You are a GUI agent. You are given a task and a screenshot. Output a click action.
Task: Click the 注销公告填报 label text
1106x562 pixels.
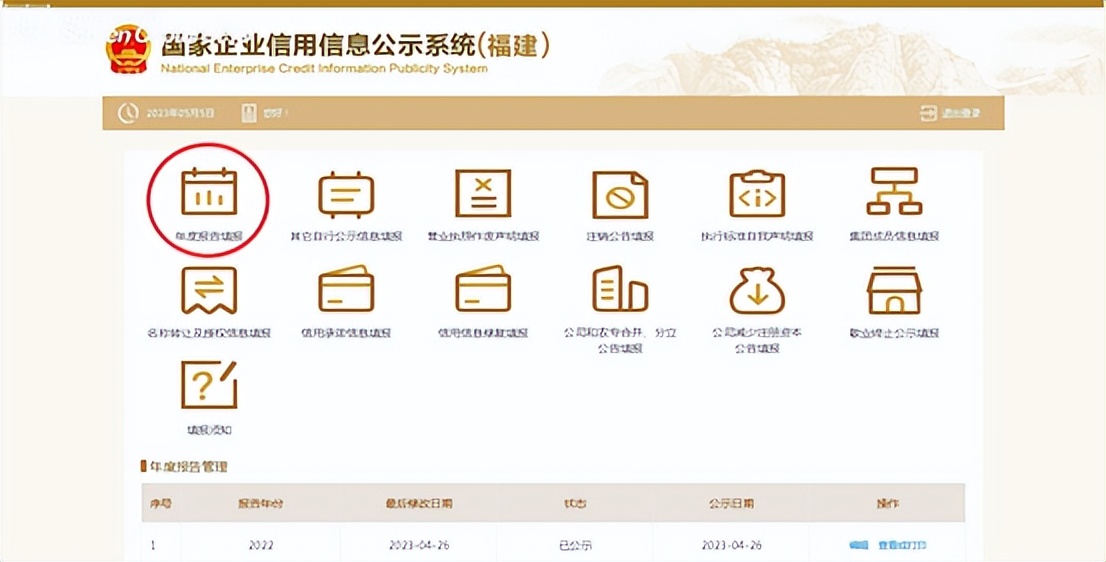(620, 236)
